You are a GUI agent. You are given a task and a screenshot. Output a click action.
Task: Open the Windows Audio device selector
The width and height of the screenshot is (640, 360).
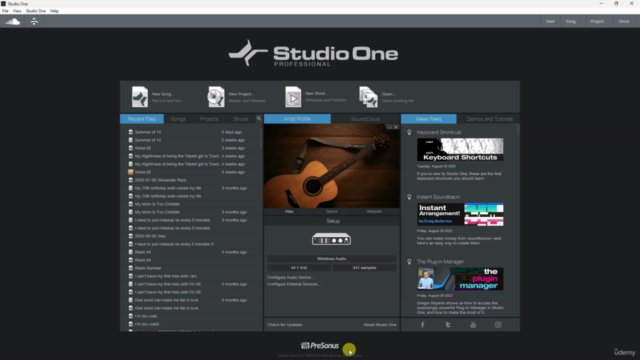[331, 259]
